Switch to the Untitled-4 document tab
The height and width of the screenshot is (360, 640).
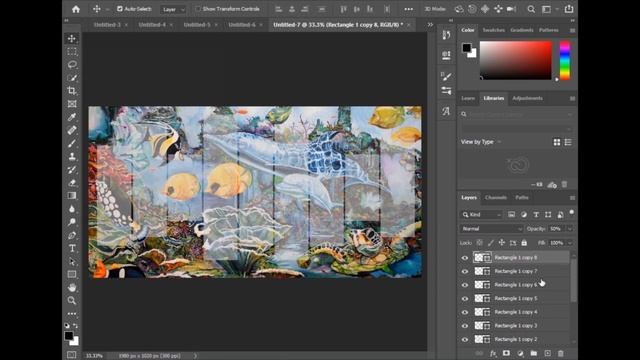point(152,25)
